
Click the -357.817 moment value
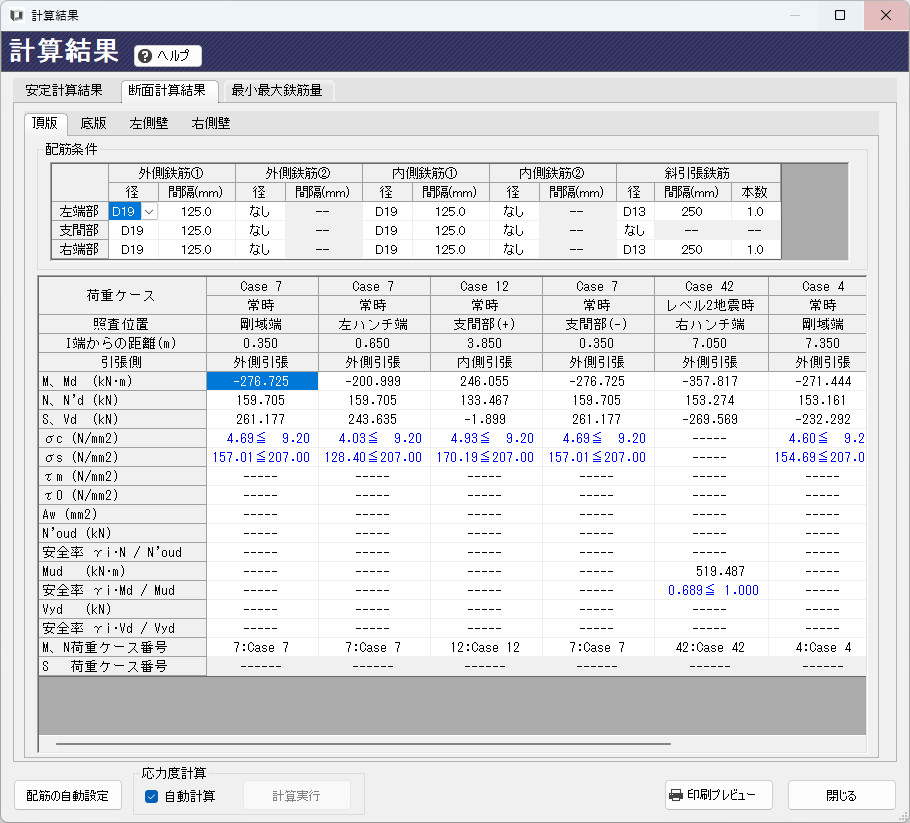tap(710, 381)
